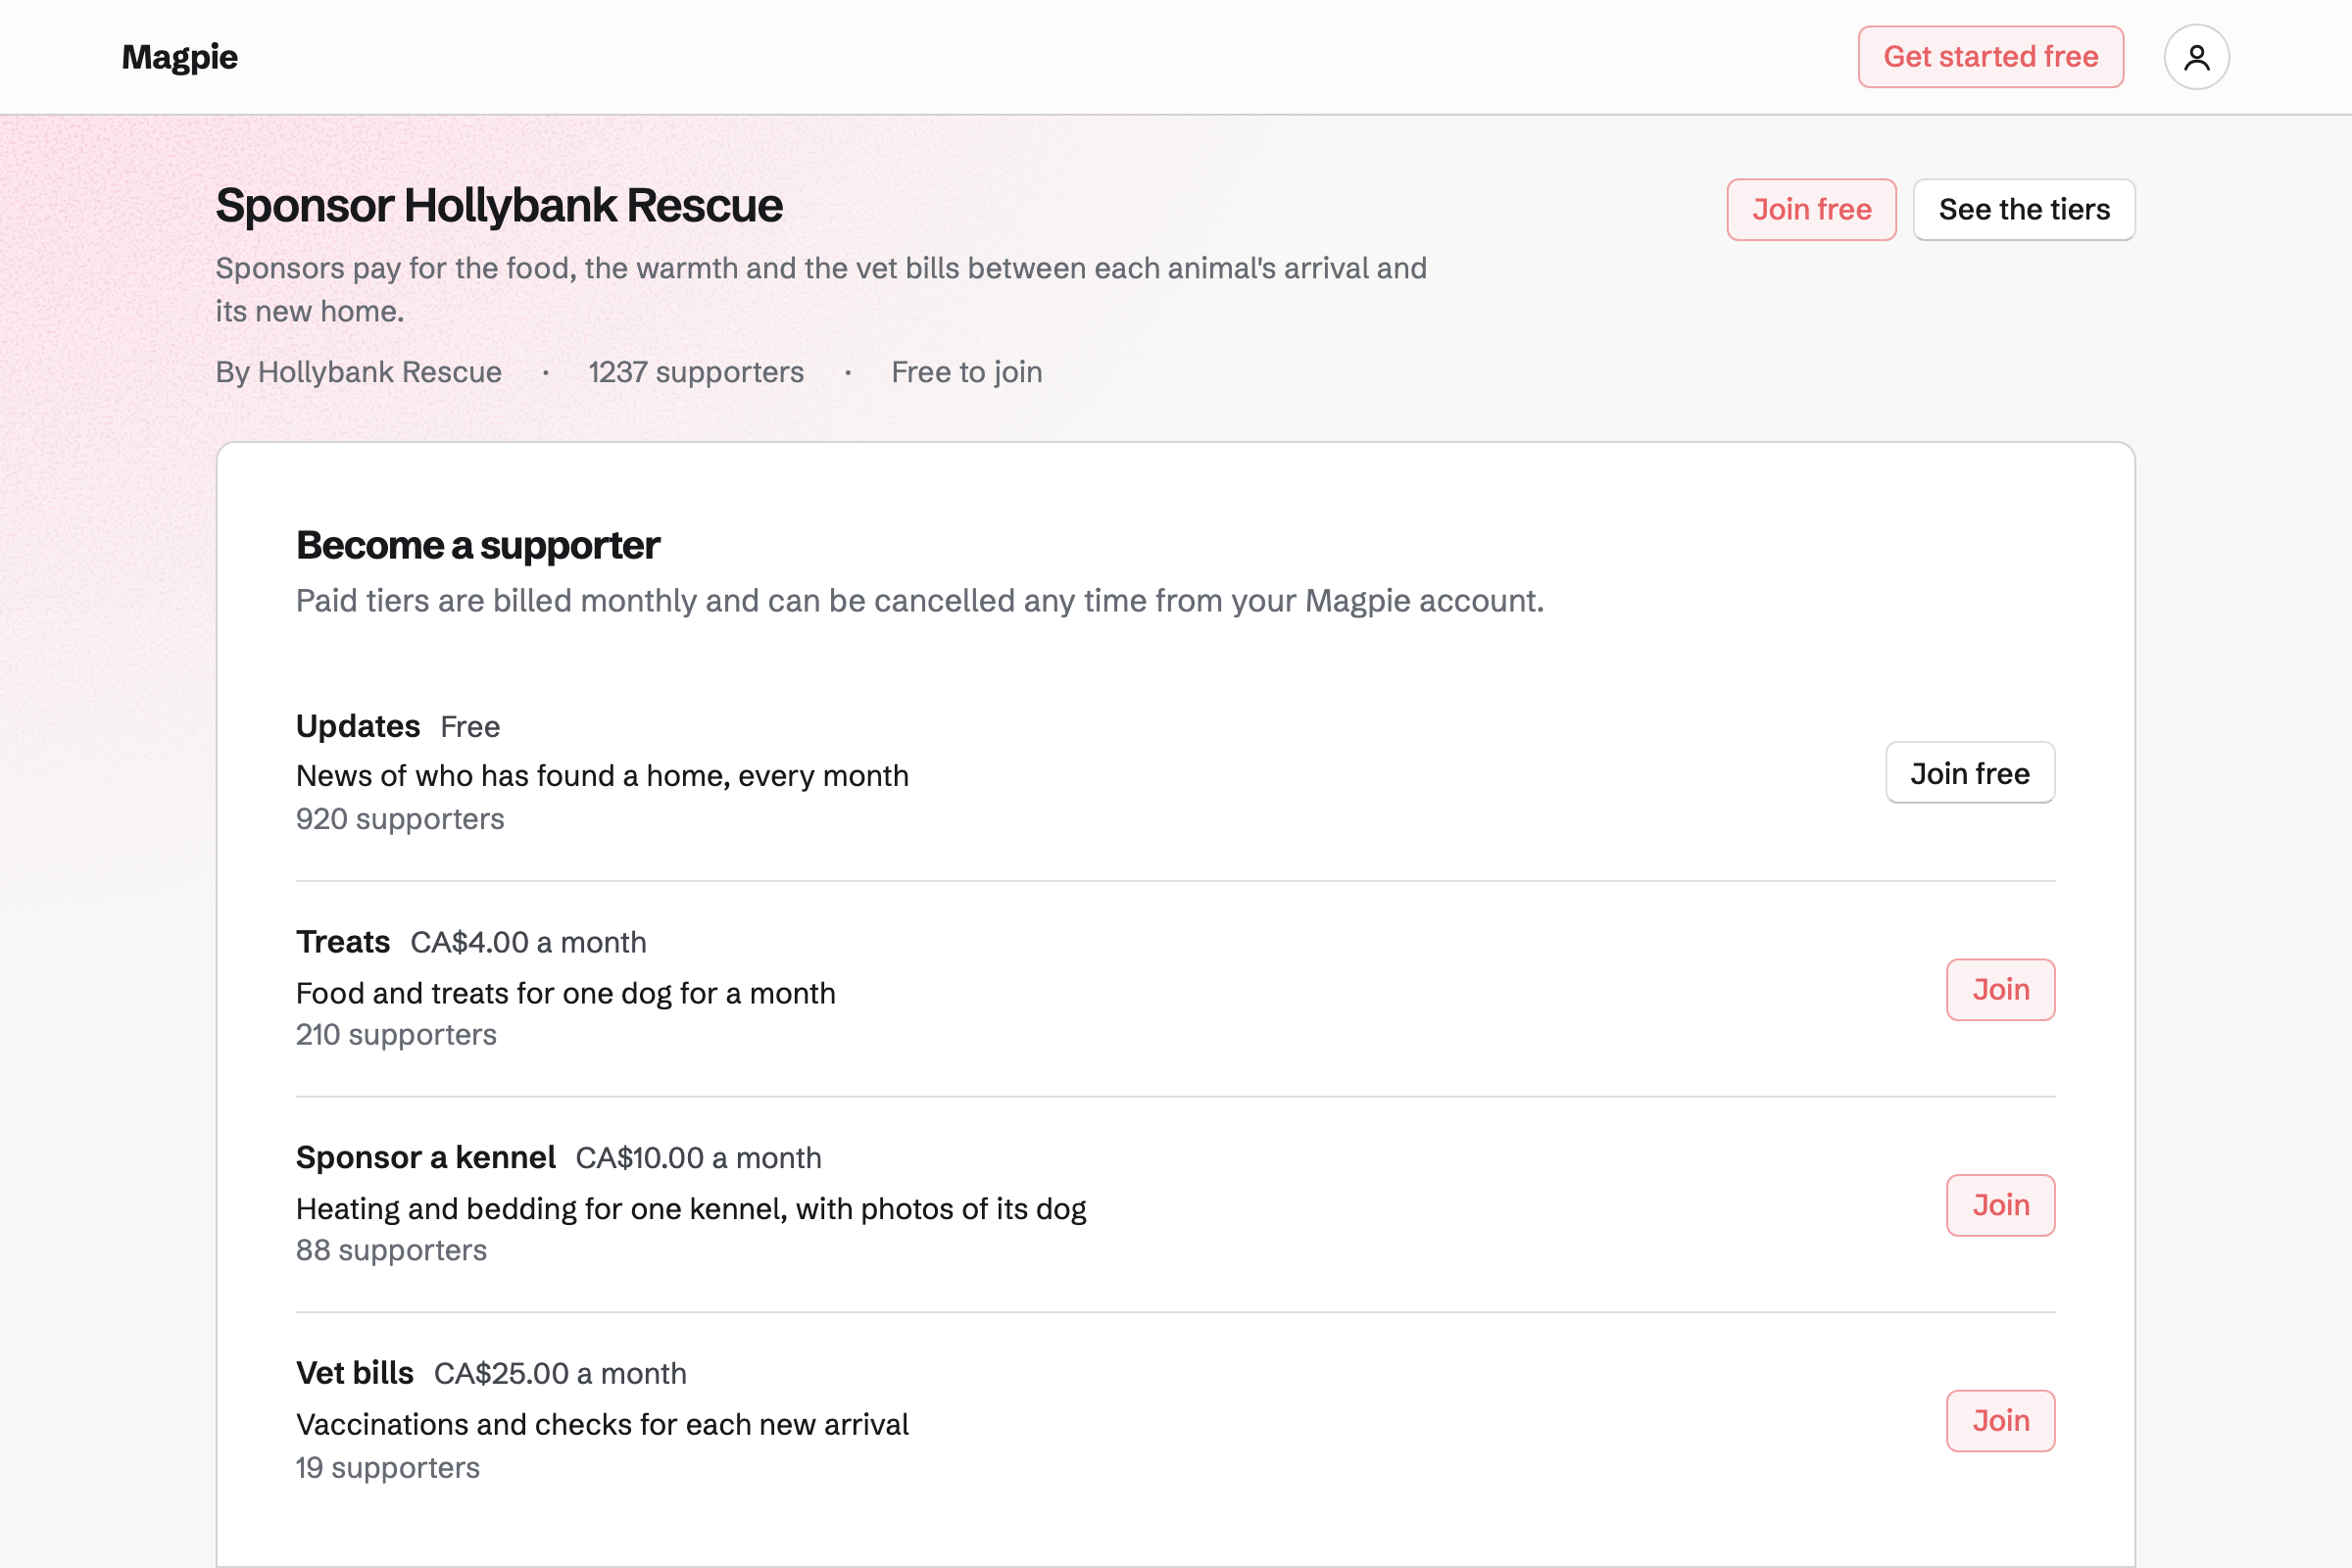Click the 210 supporters count
2352x1568 pixels.
(x=396, y=1035)
